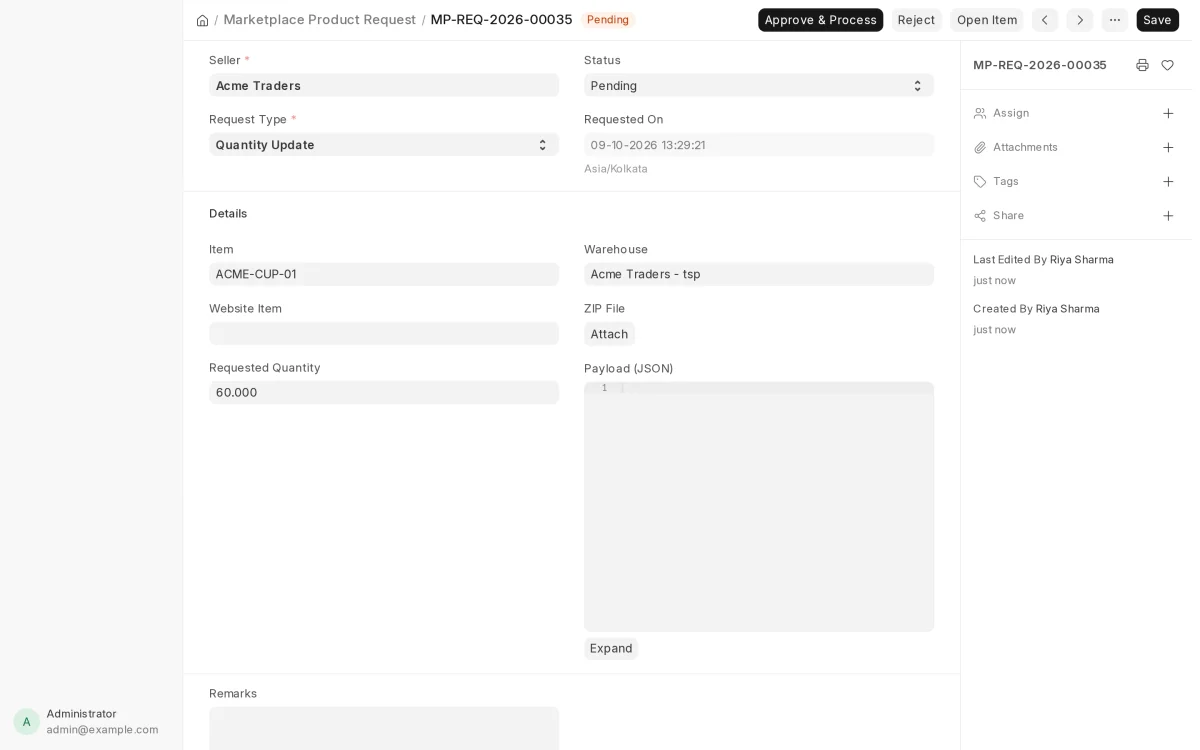Image resolution: width=1200 pixels, height=750 pixels.
Task: Click the Asia/Kolkata timezone text
Action: tap(616, 169)
